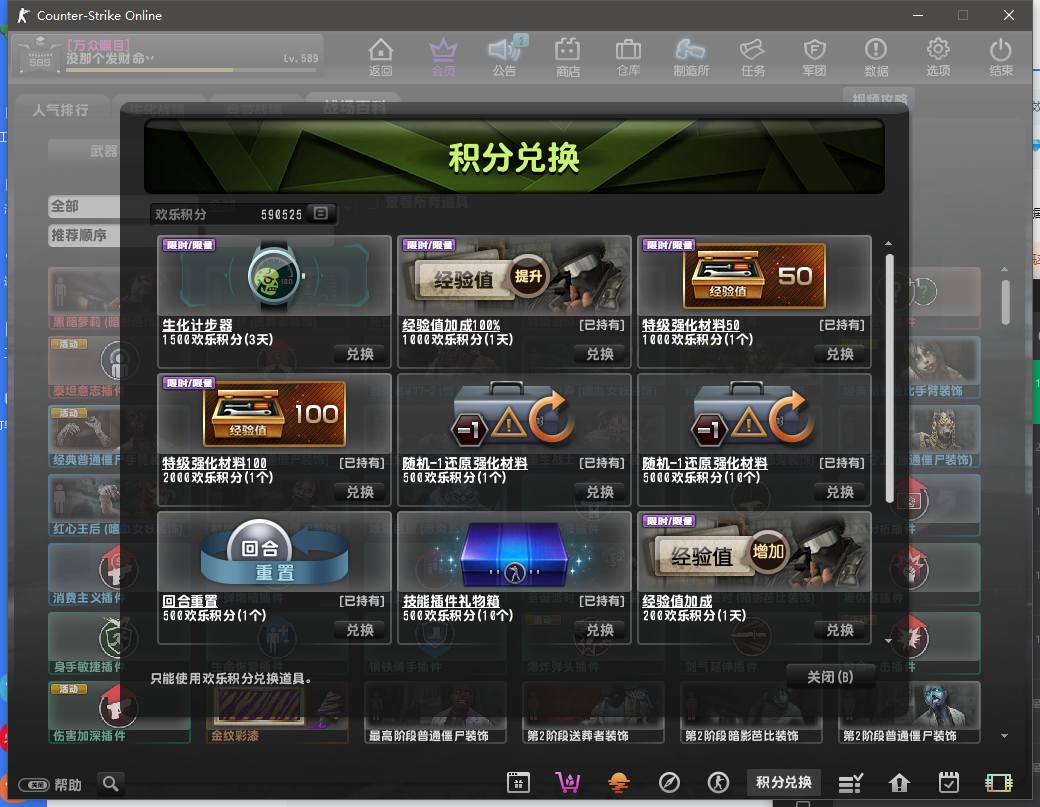Click the 生化计步器 watch thumbnail
The width and height of the screenshot is (1040, 807).
(275, 276)
